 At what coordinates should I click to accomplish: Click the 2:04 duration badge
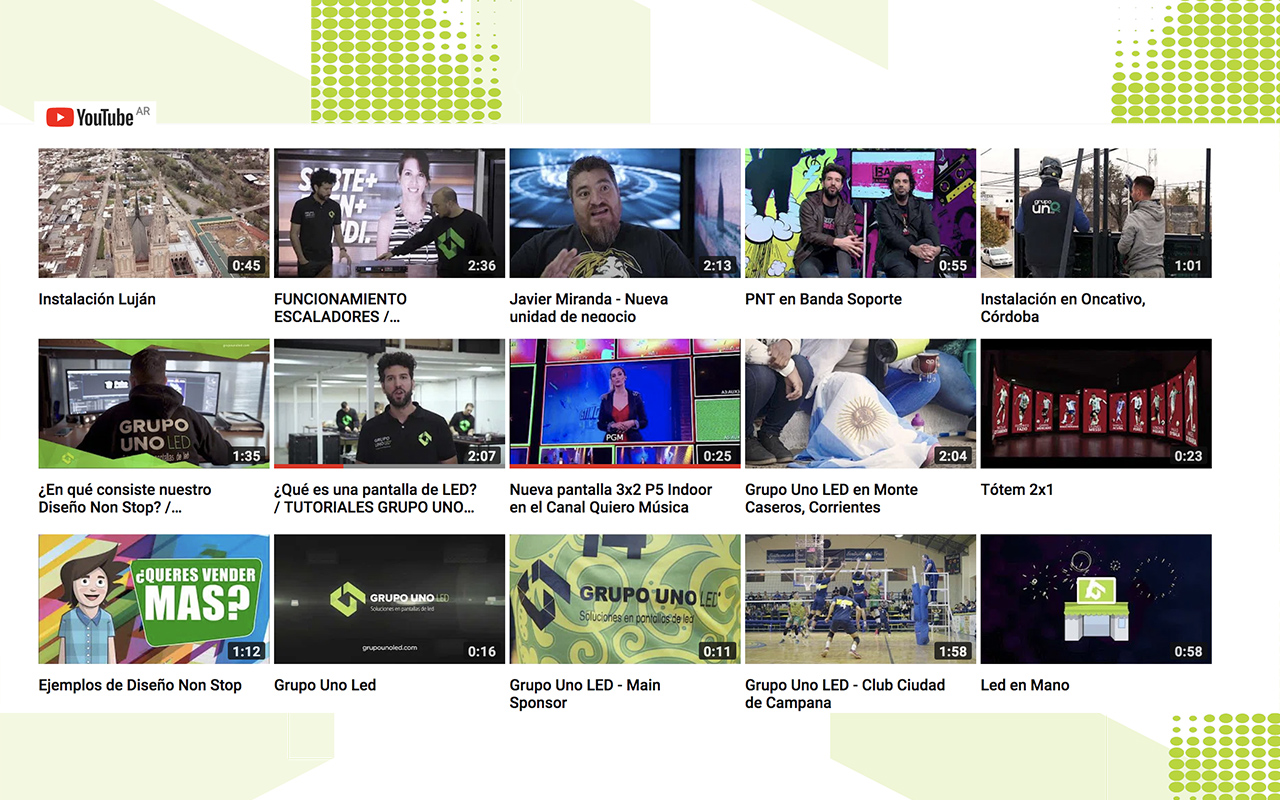[953, 455]
